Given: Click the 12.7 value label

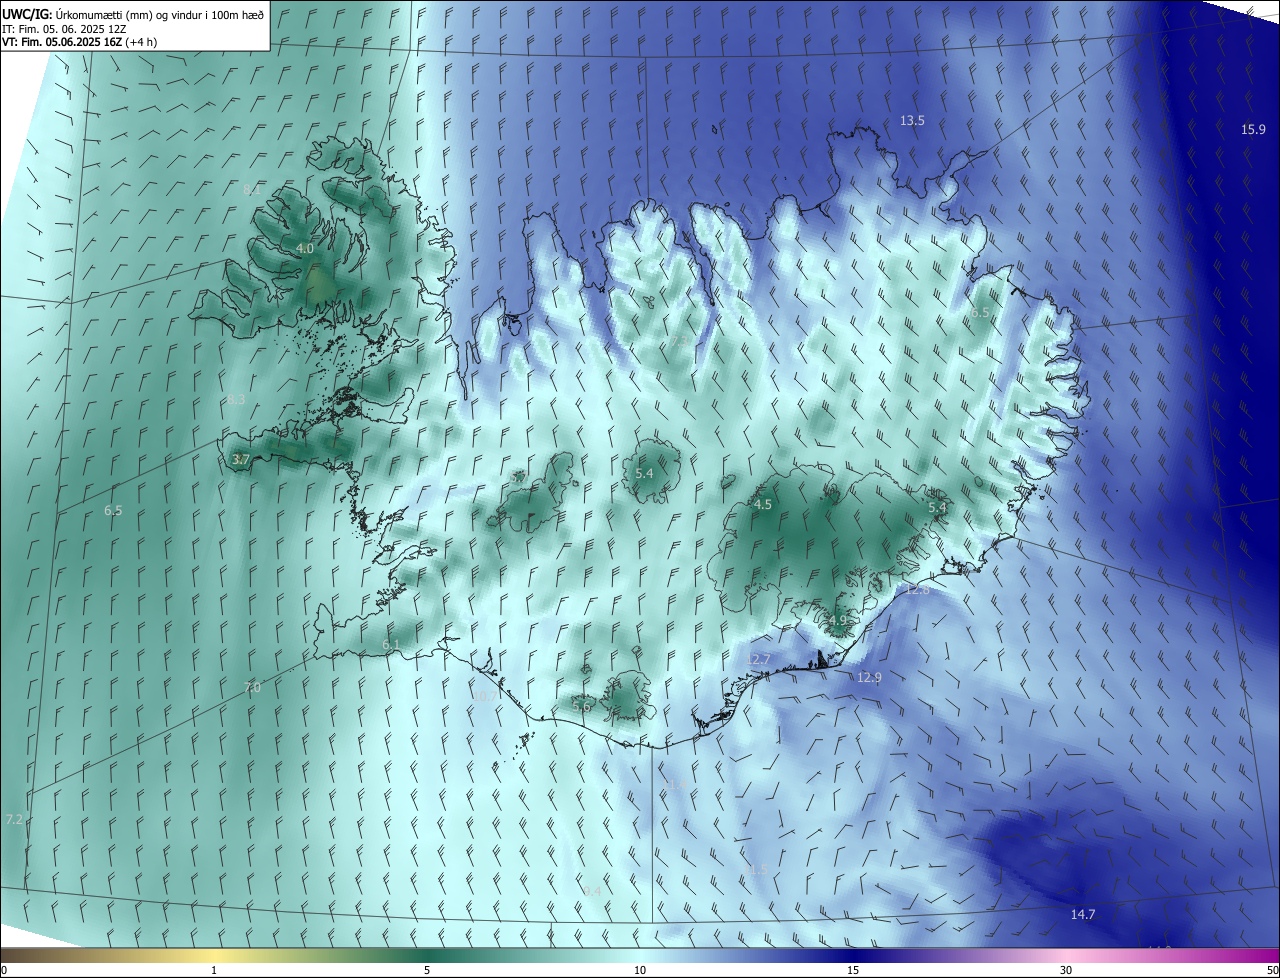Looking at the screenshot, I should (x=758, y=659).
